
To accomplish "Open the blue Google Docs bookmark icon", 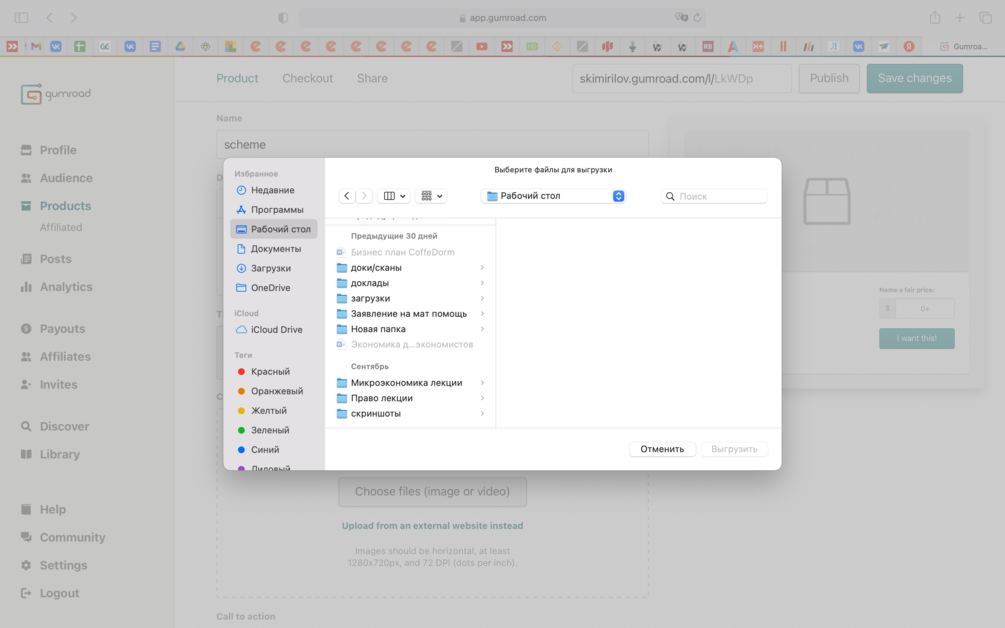I will (155, 46).
